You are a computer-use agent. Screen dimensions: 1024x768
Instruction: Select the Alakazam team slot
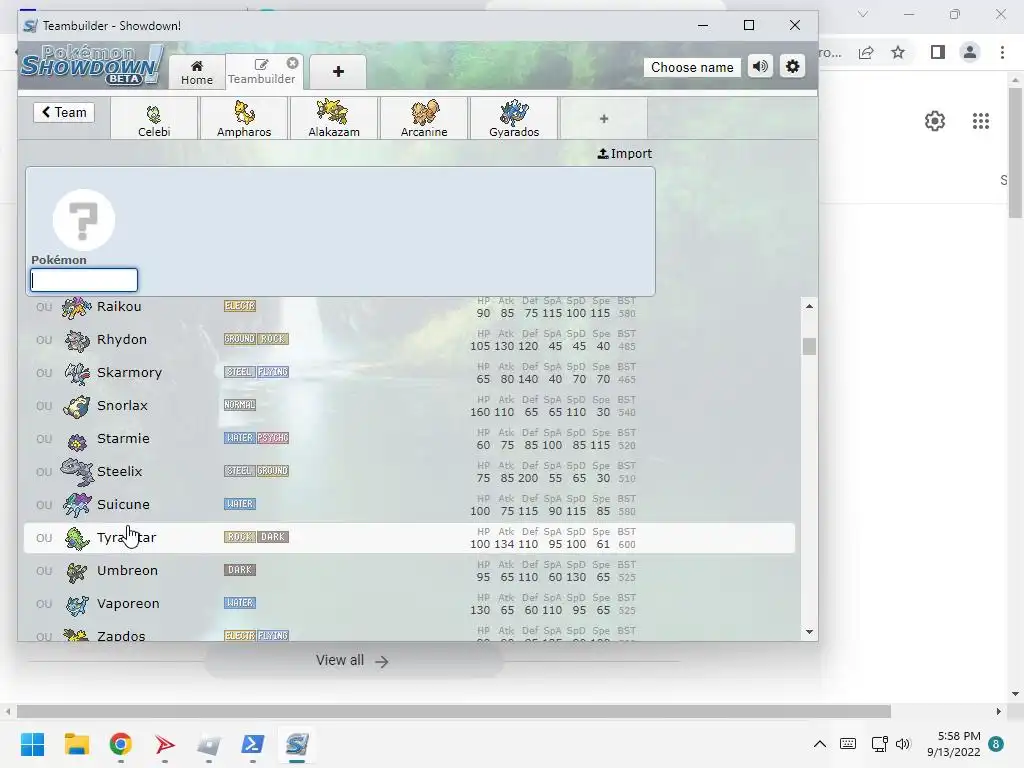click(334, 118)
